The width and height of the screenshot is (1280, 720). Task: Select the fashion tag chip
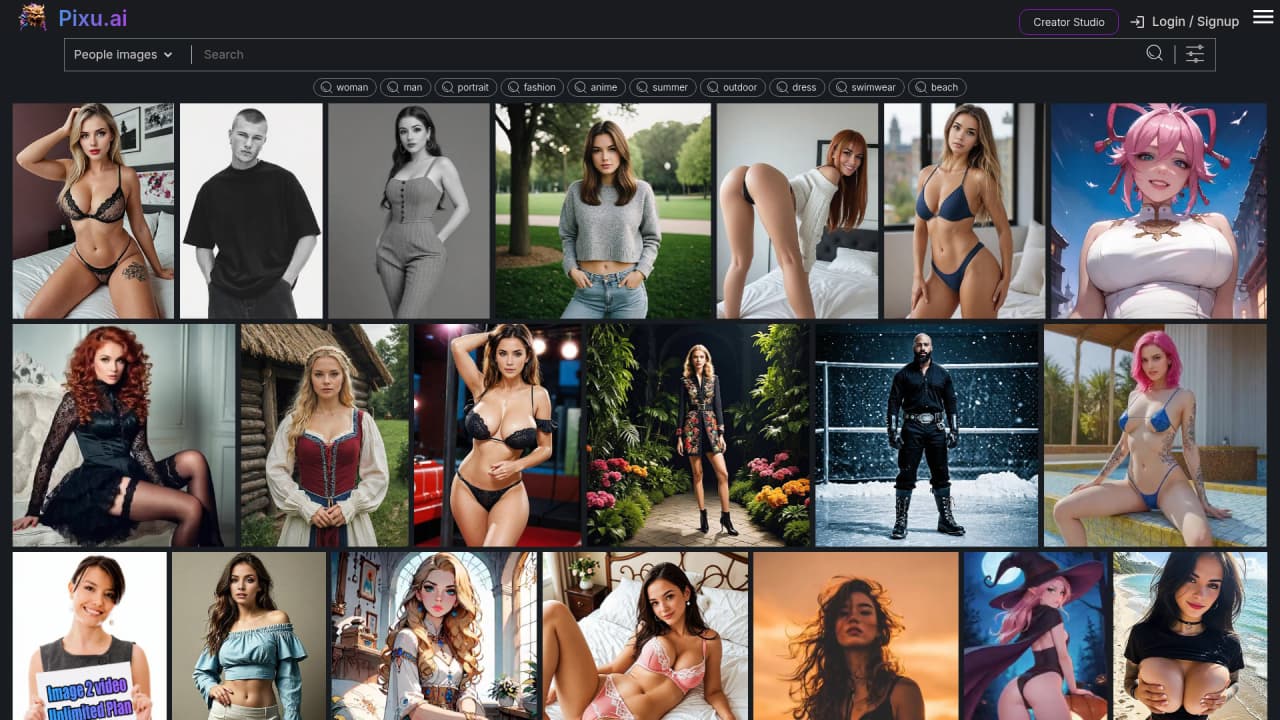pos(532,87)
